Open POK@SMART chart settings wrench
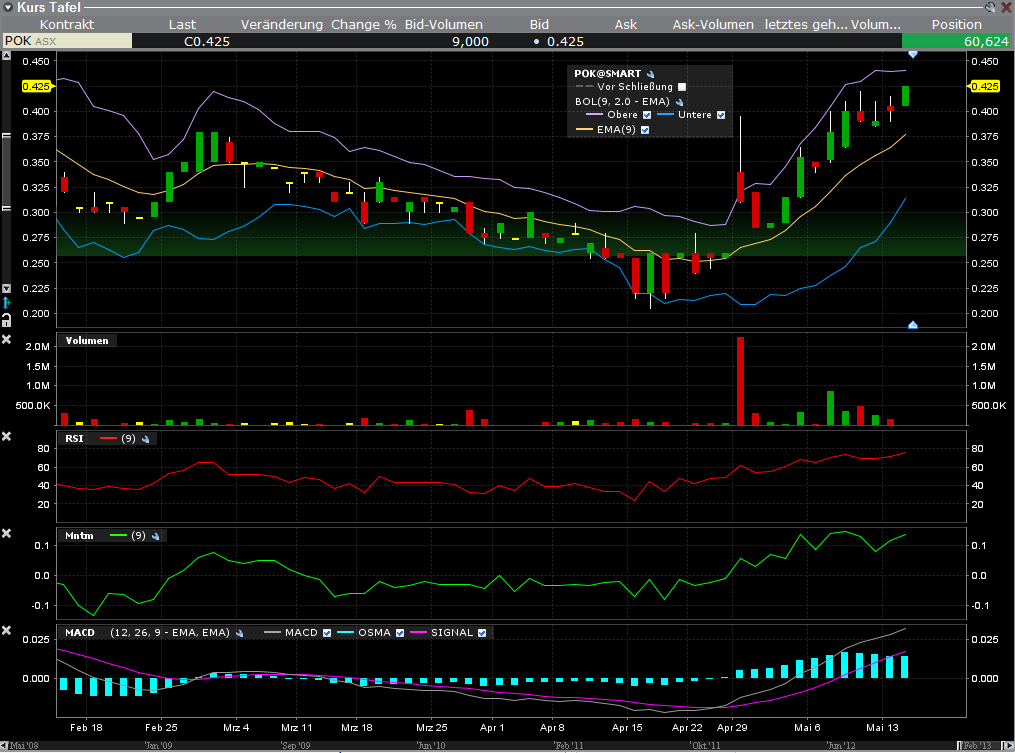 click(x=651, y=74)
